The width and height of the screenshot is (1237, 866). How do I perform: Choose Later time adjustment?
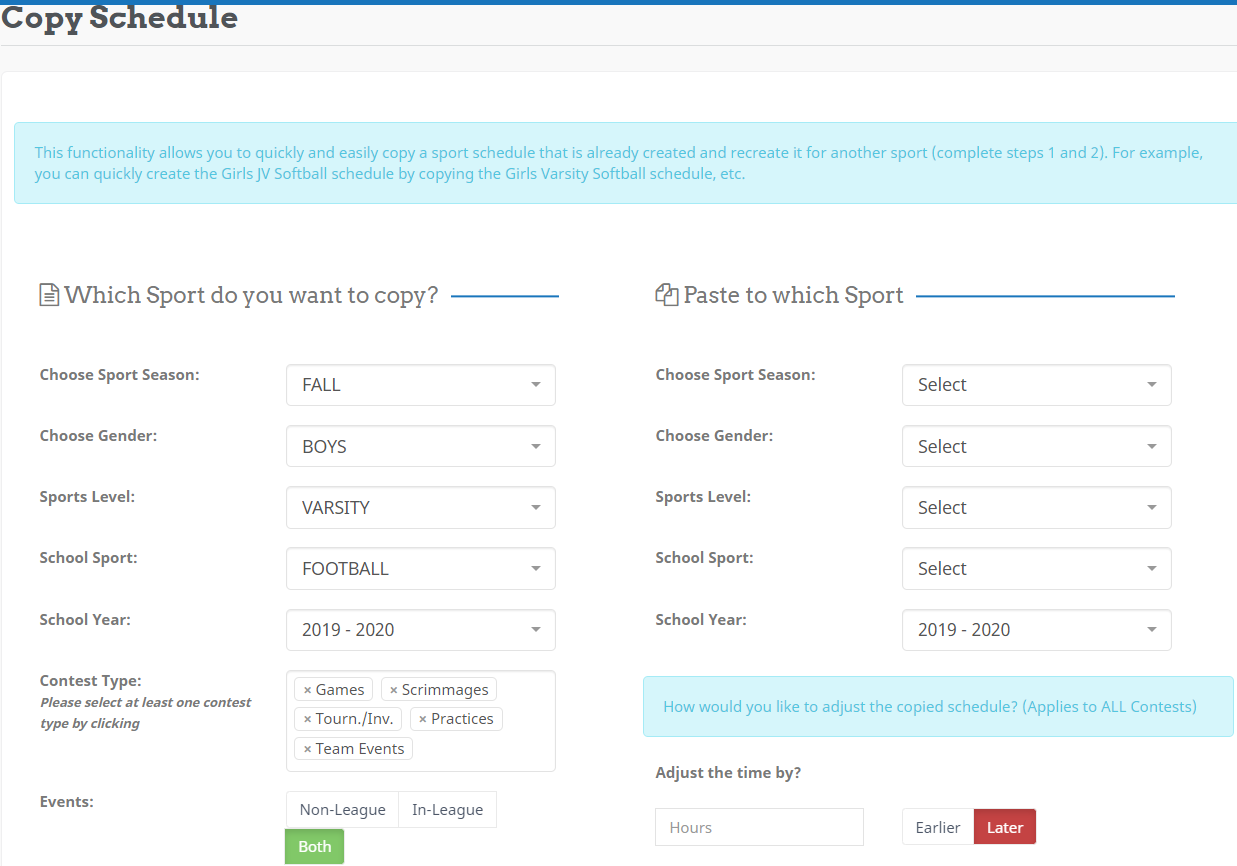[x=1004, y=827]
